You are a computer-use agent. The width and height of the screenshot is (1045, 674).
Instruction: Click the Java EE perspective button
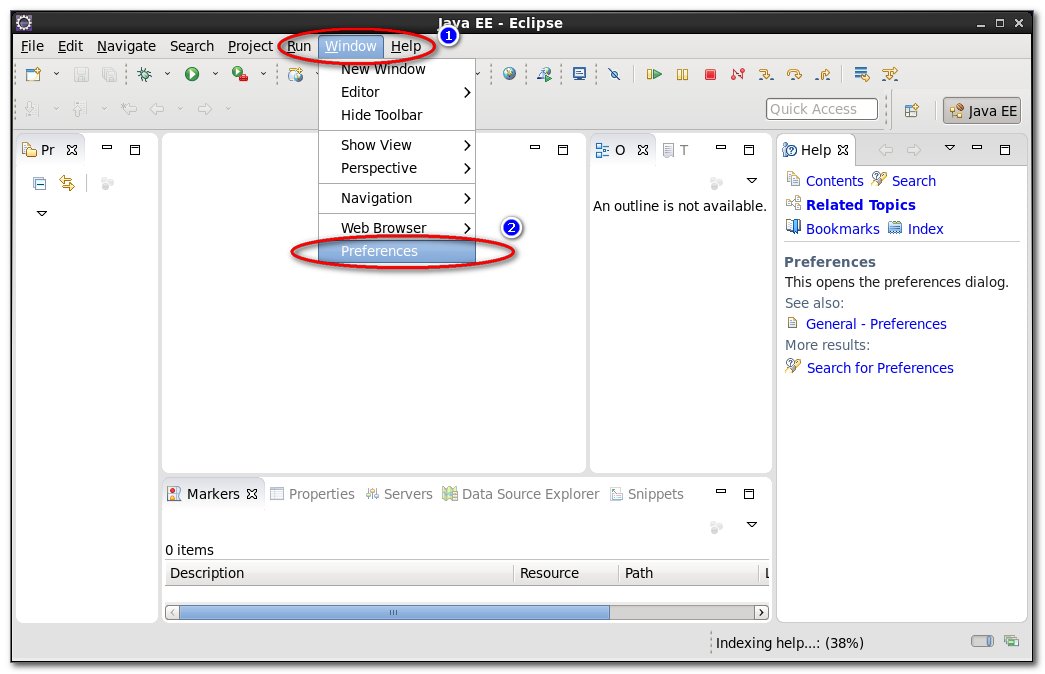point(982,111)
